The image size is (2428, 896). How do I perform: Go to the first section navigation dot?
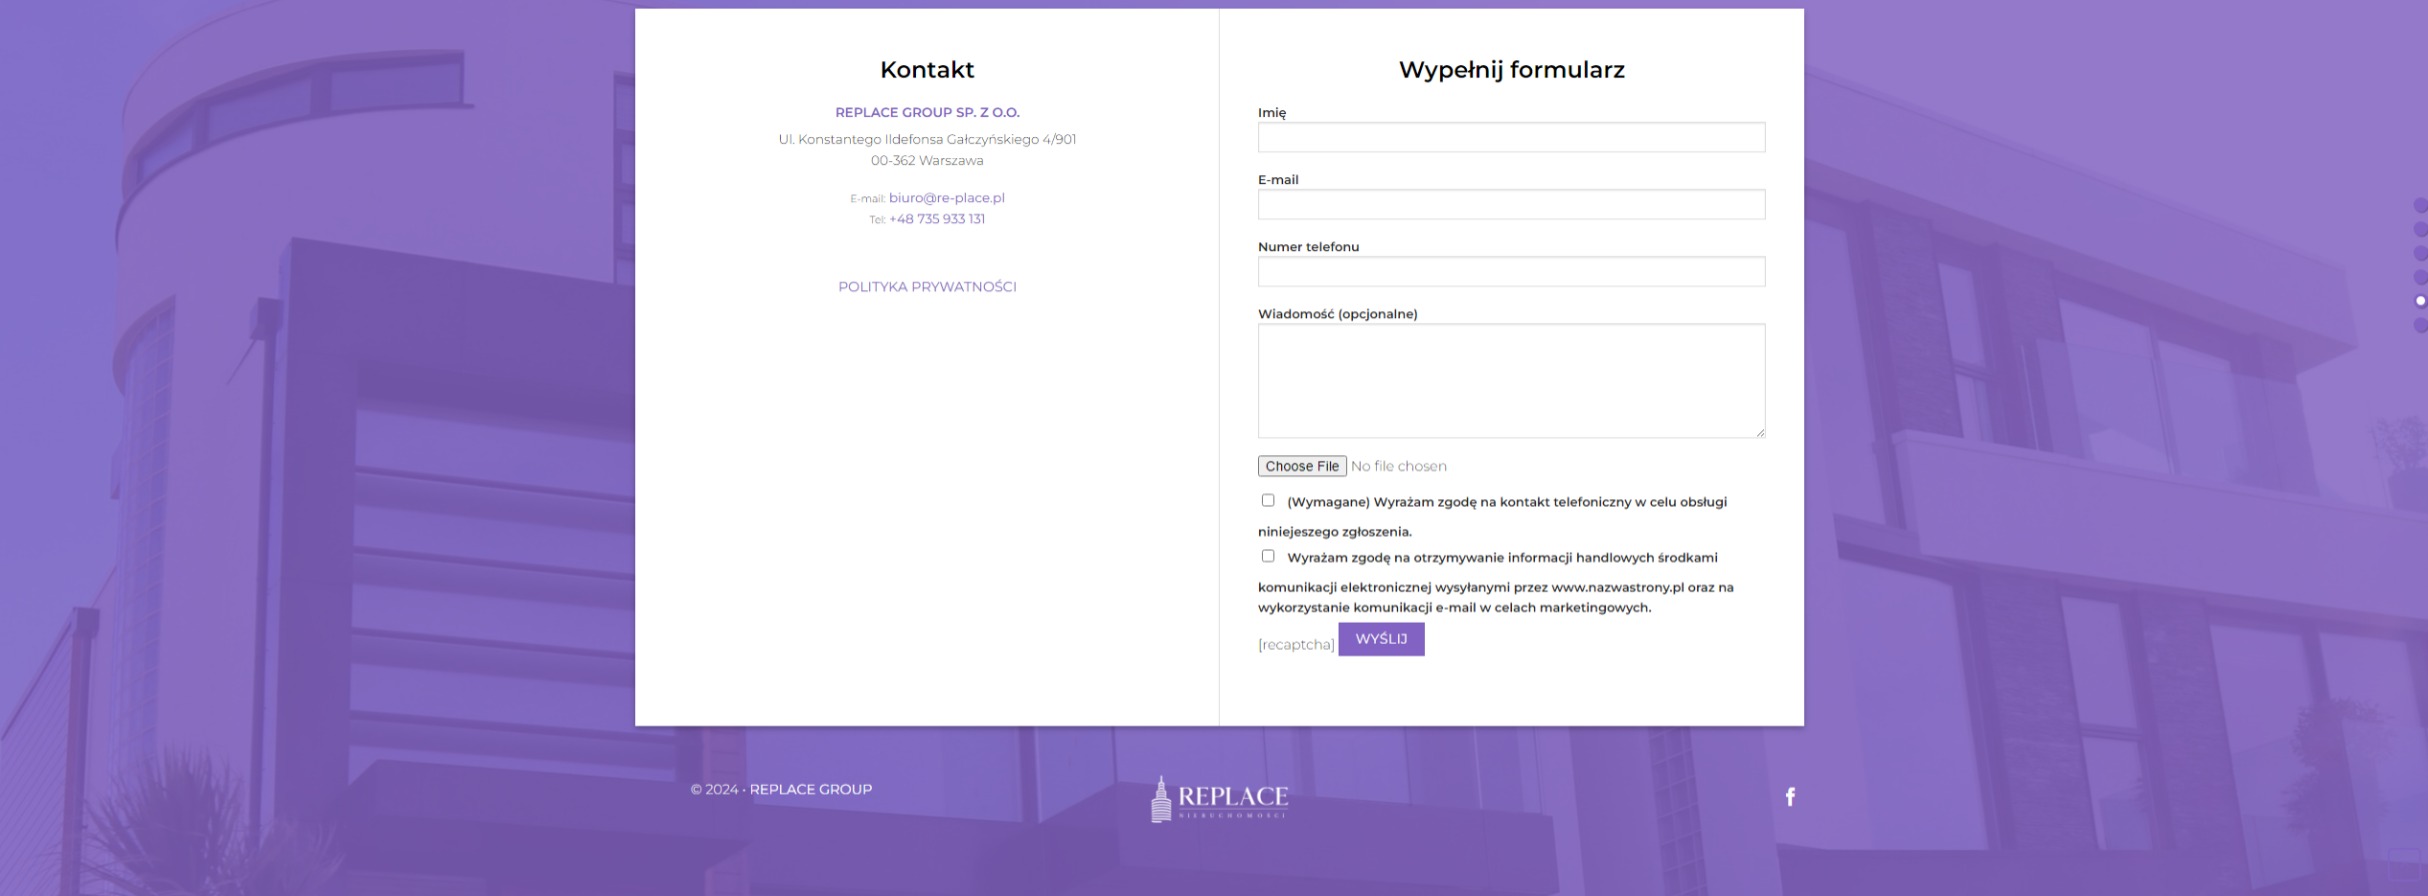point(2420,206)
